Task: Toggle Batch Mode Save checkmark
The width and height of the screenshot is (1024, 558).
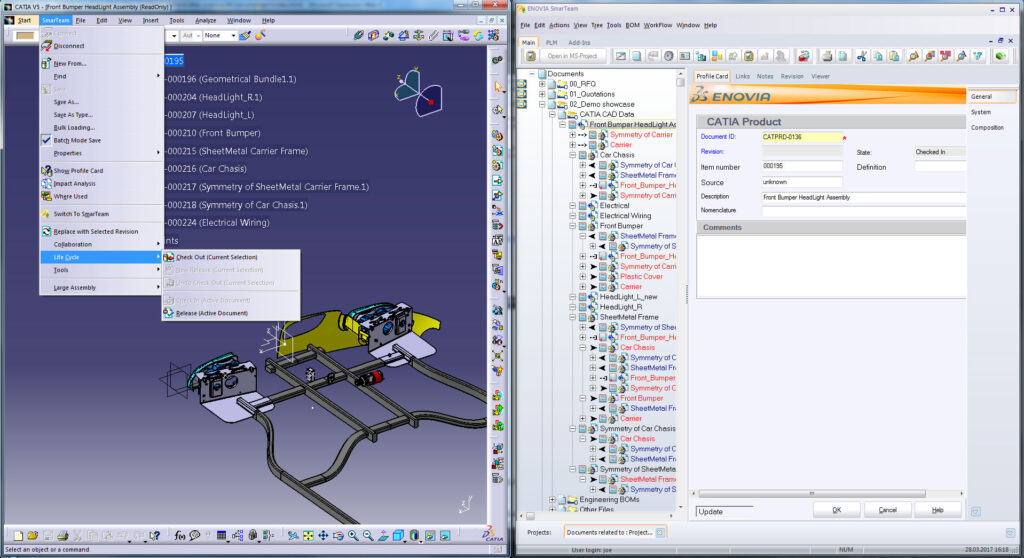Action: pos(46,140)
